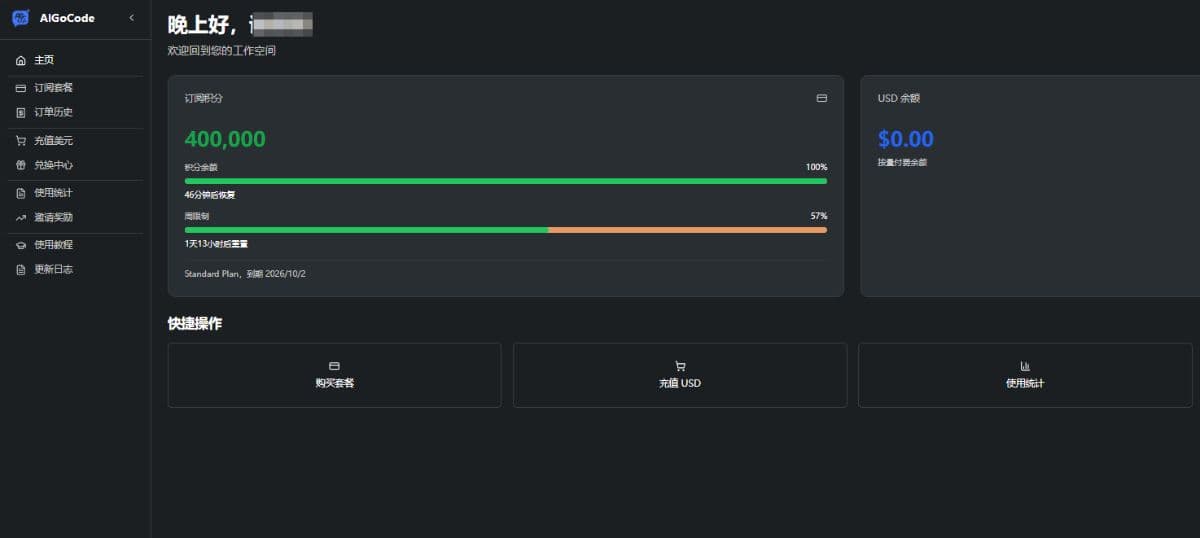Click the AIGoCode logo icon

pyautogui.click(x=20, y=18)
